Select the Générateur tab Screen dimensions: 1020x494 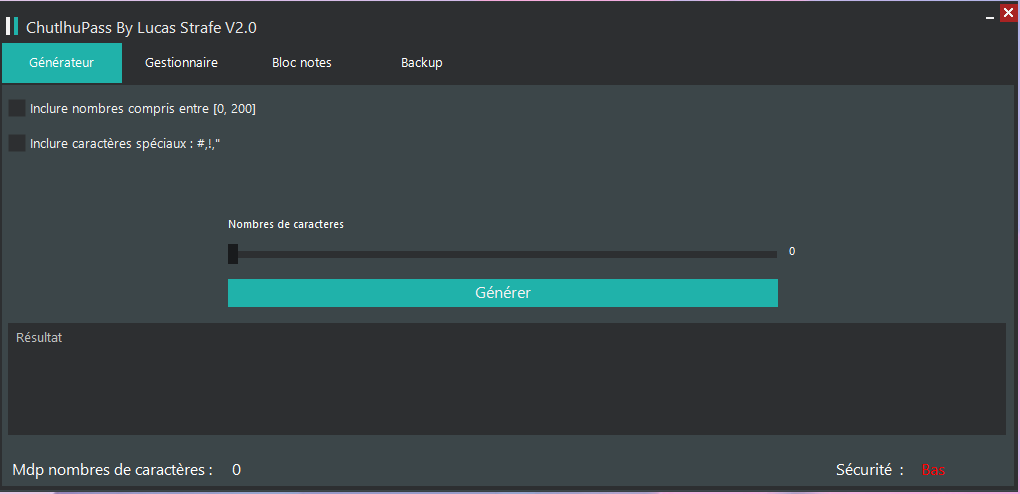tap(62, 63)
